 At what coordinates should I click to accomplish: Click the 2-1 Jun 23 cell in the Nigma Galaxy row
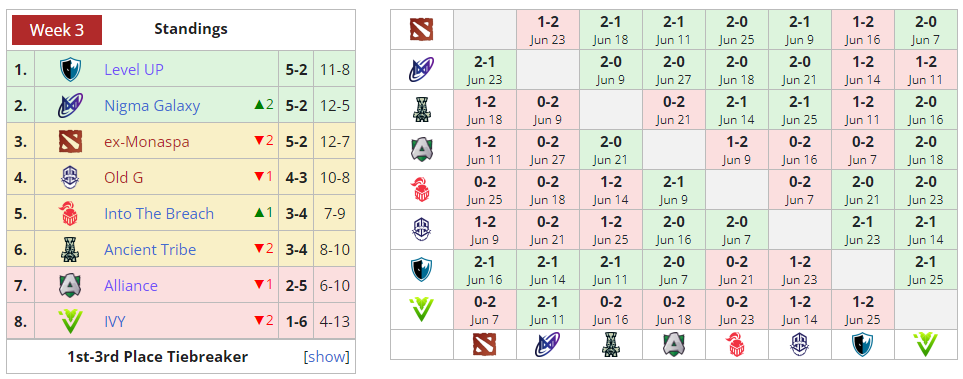tap(485, 70)
